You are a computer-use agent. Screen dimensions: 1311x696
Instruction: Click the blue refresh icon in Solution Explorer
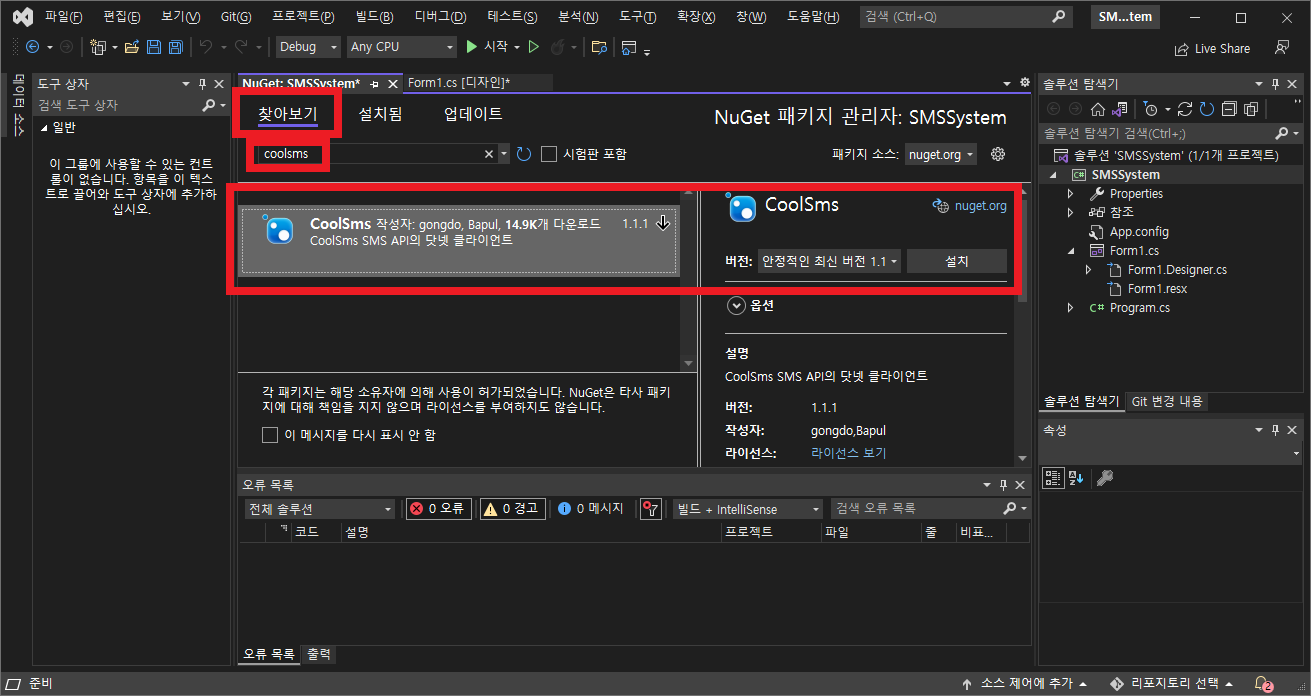pos(1207,108)
